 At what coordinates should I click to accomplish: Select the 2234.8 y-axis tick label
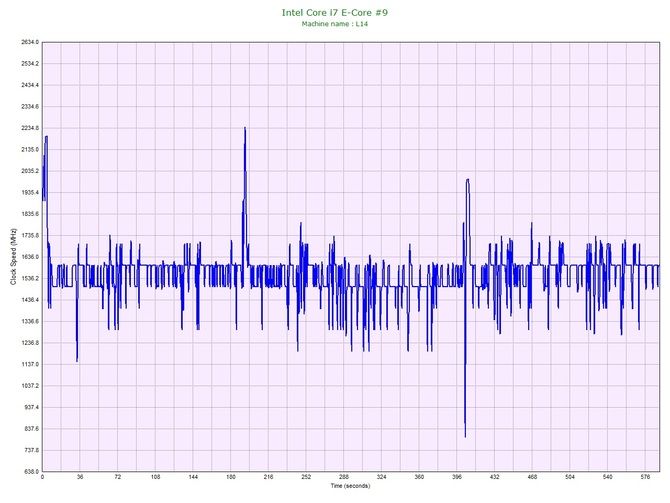pyautogui.click(x=30, y=128)
